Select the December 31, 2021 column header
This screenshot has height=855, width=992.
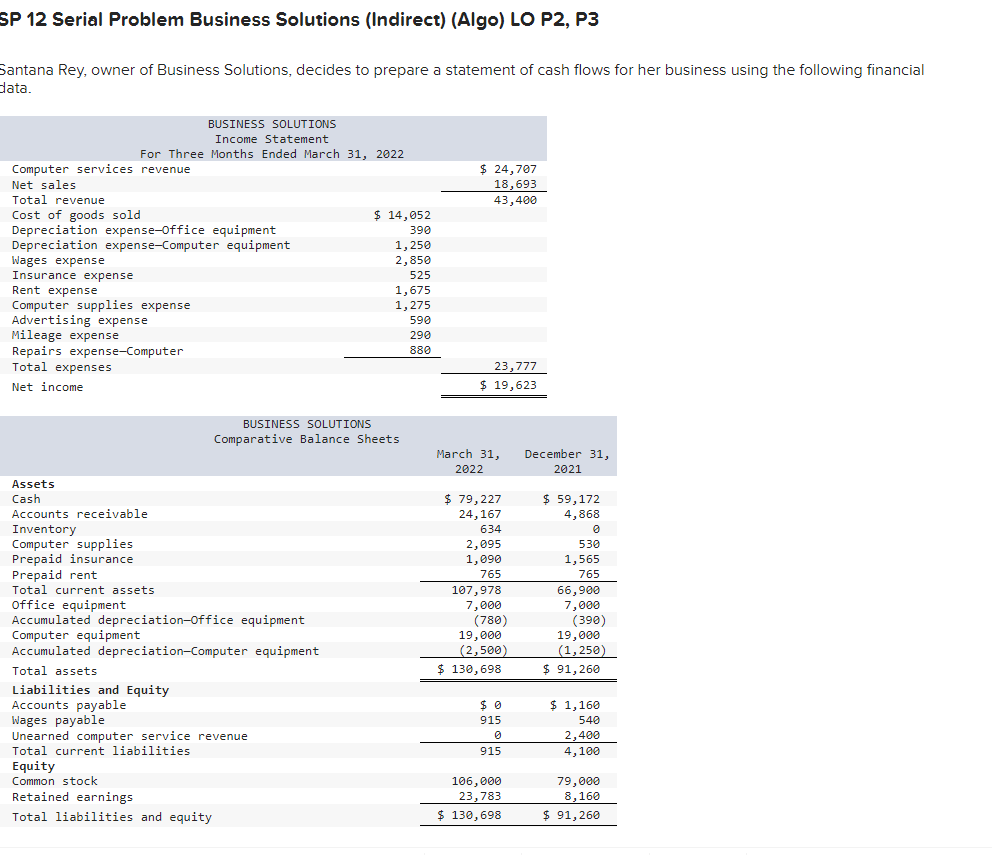pos(567,461)
